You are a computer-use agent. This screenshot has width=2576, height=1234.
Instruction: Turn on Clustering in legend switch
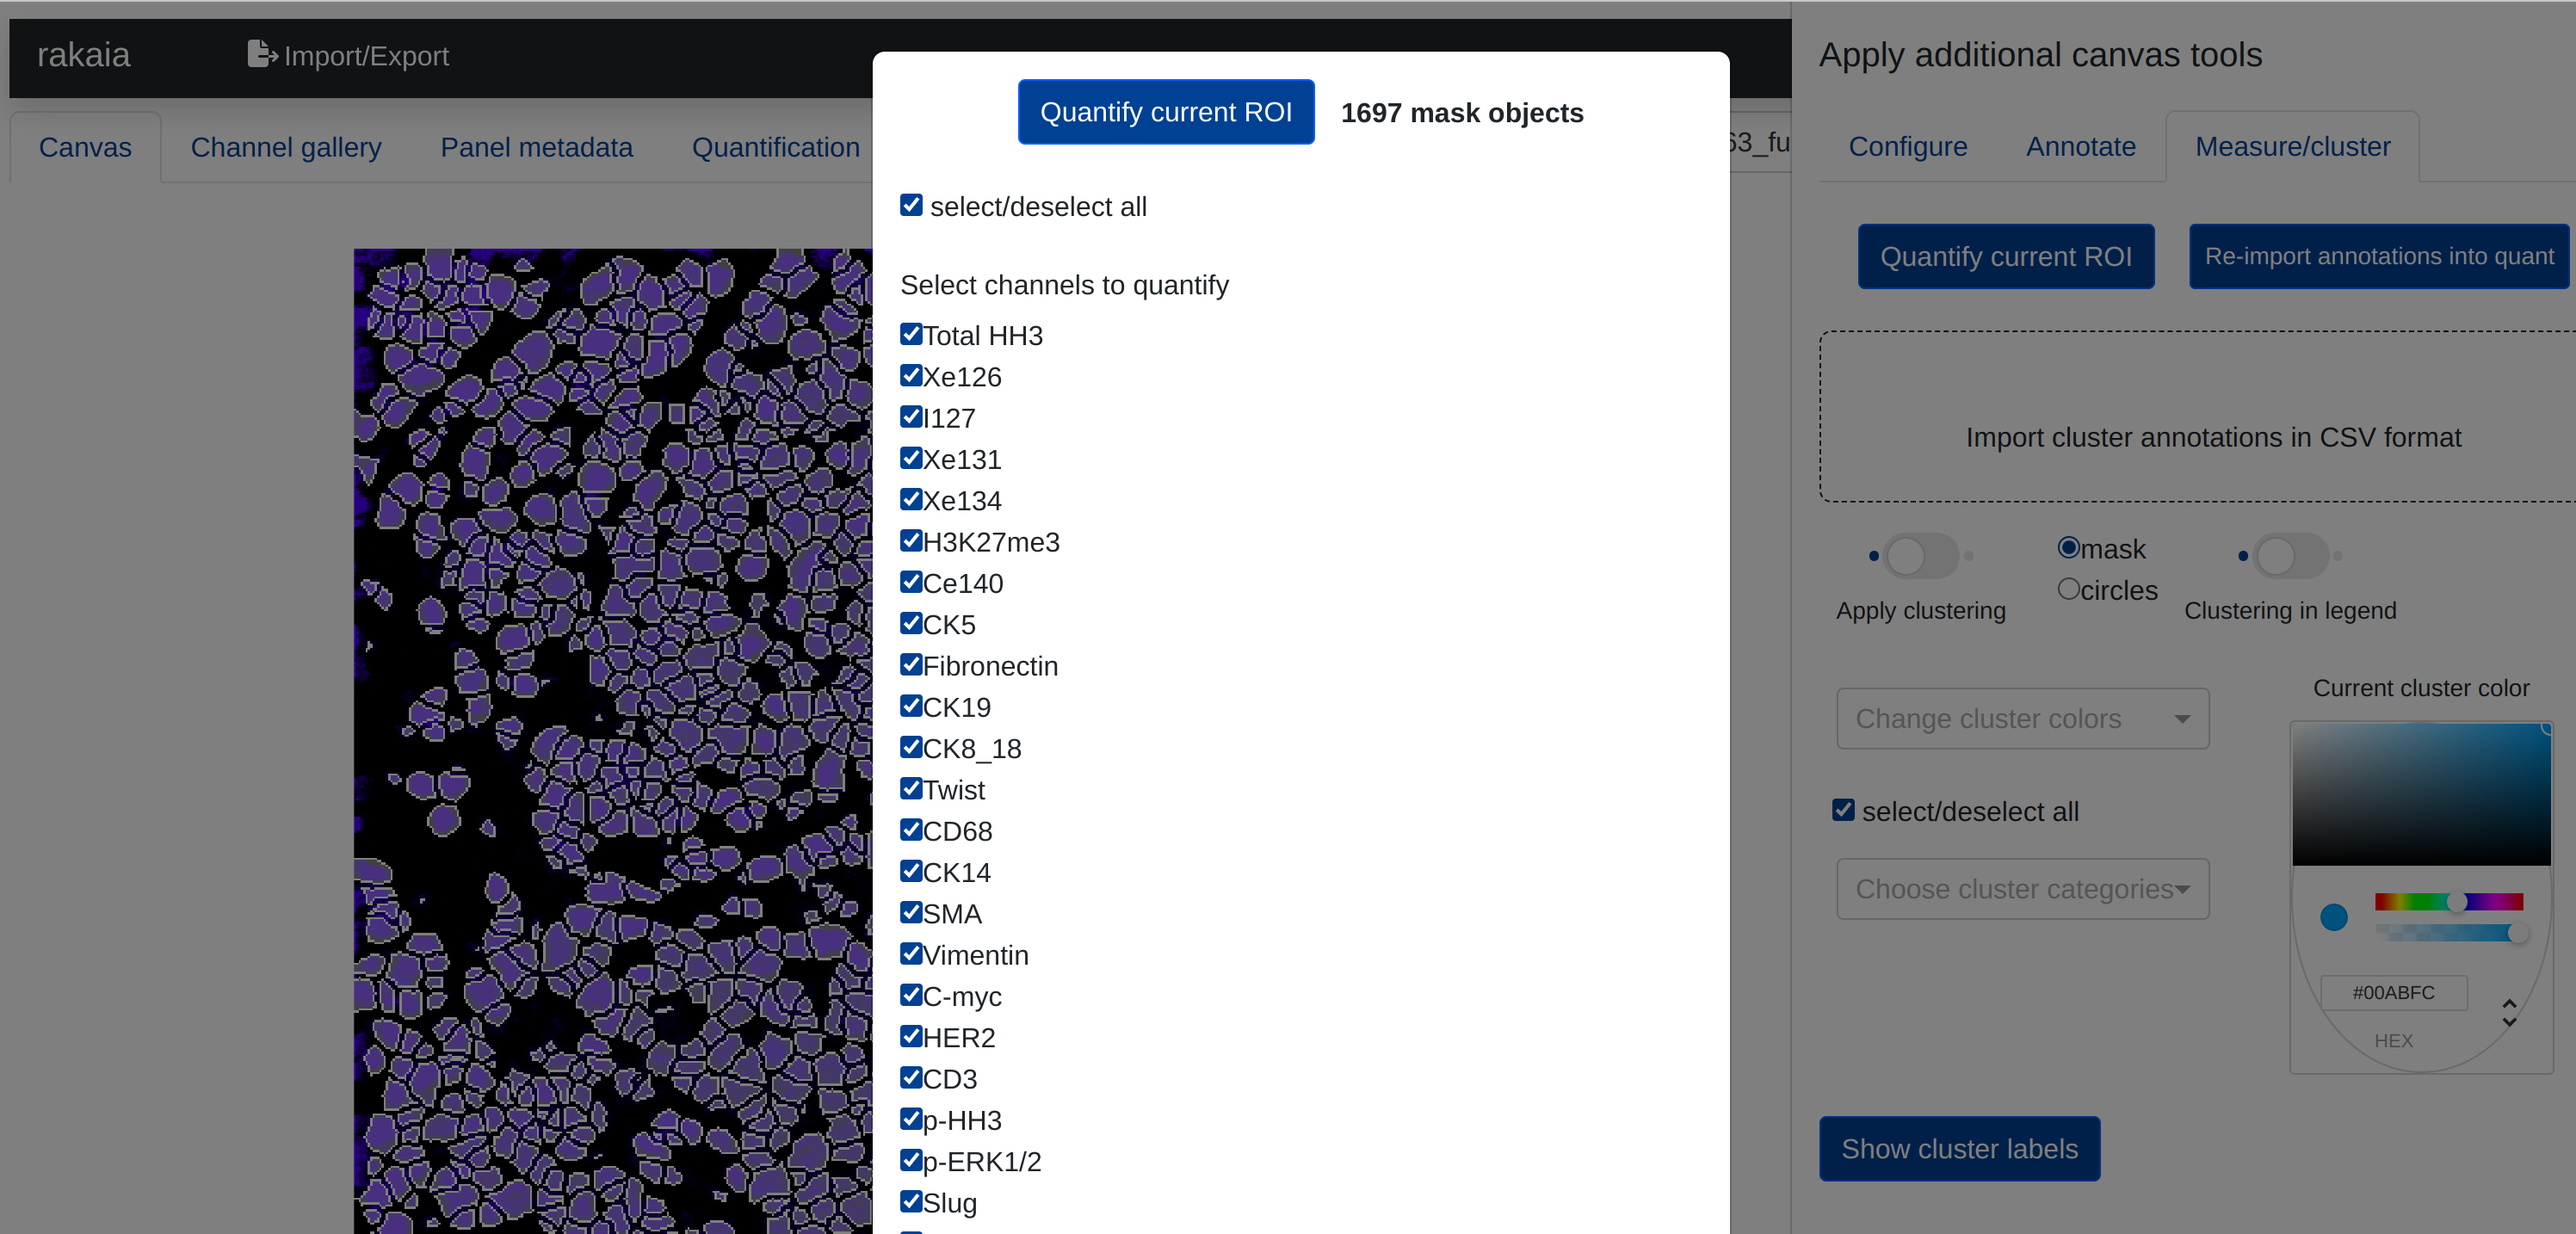[x=2289, y=555]
